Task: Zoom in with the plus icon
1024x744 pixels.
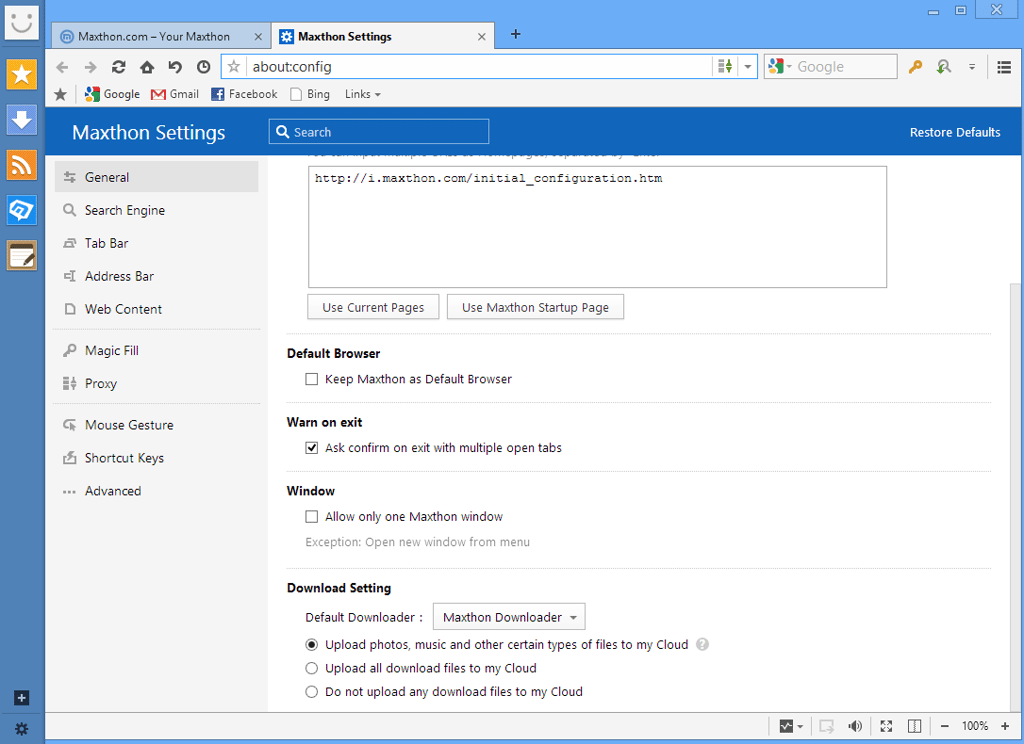Action: point(1005,726)
